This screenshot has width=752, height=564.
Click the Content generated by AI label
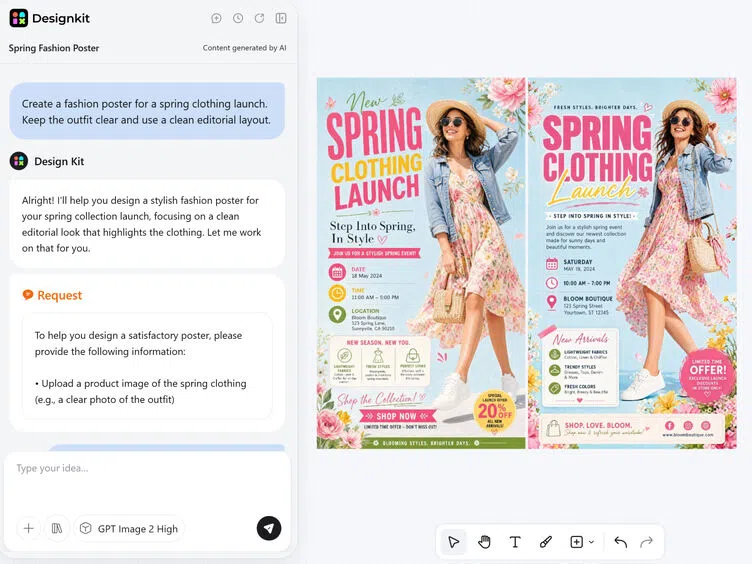[x=244, y=48]
